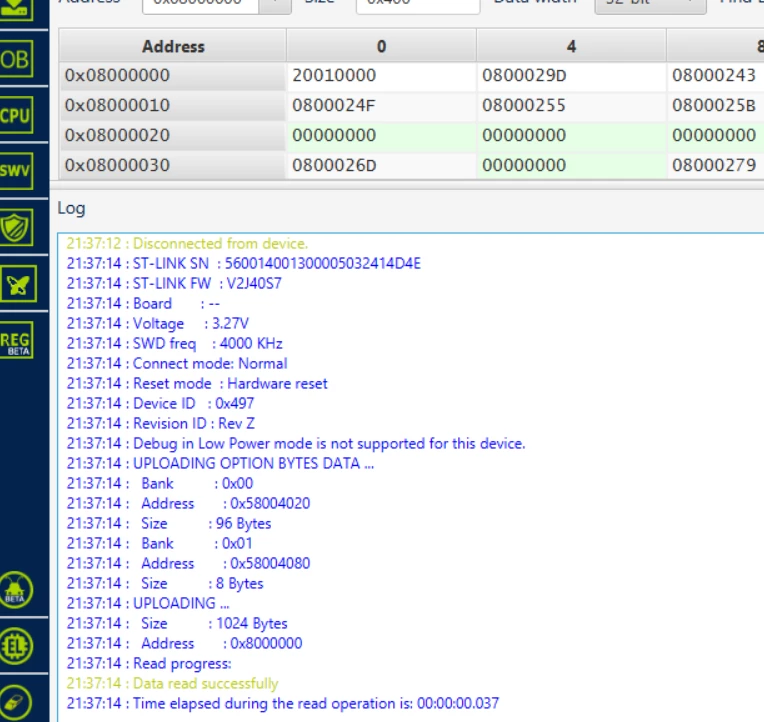
Task: Click the Log panel label
Action: (71, 209)
